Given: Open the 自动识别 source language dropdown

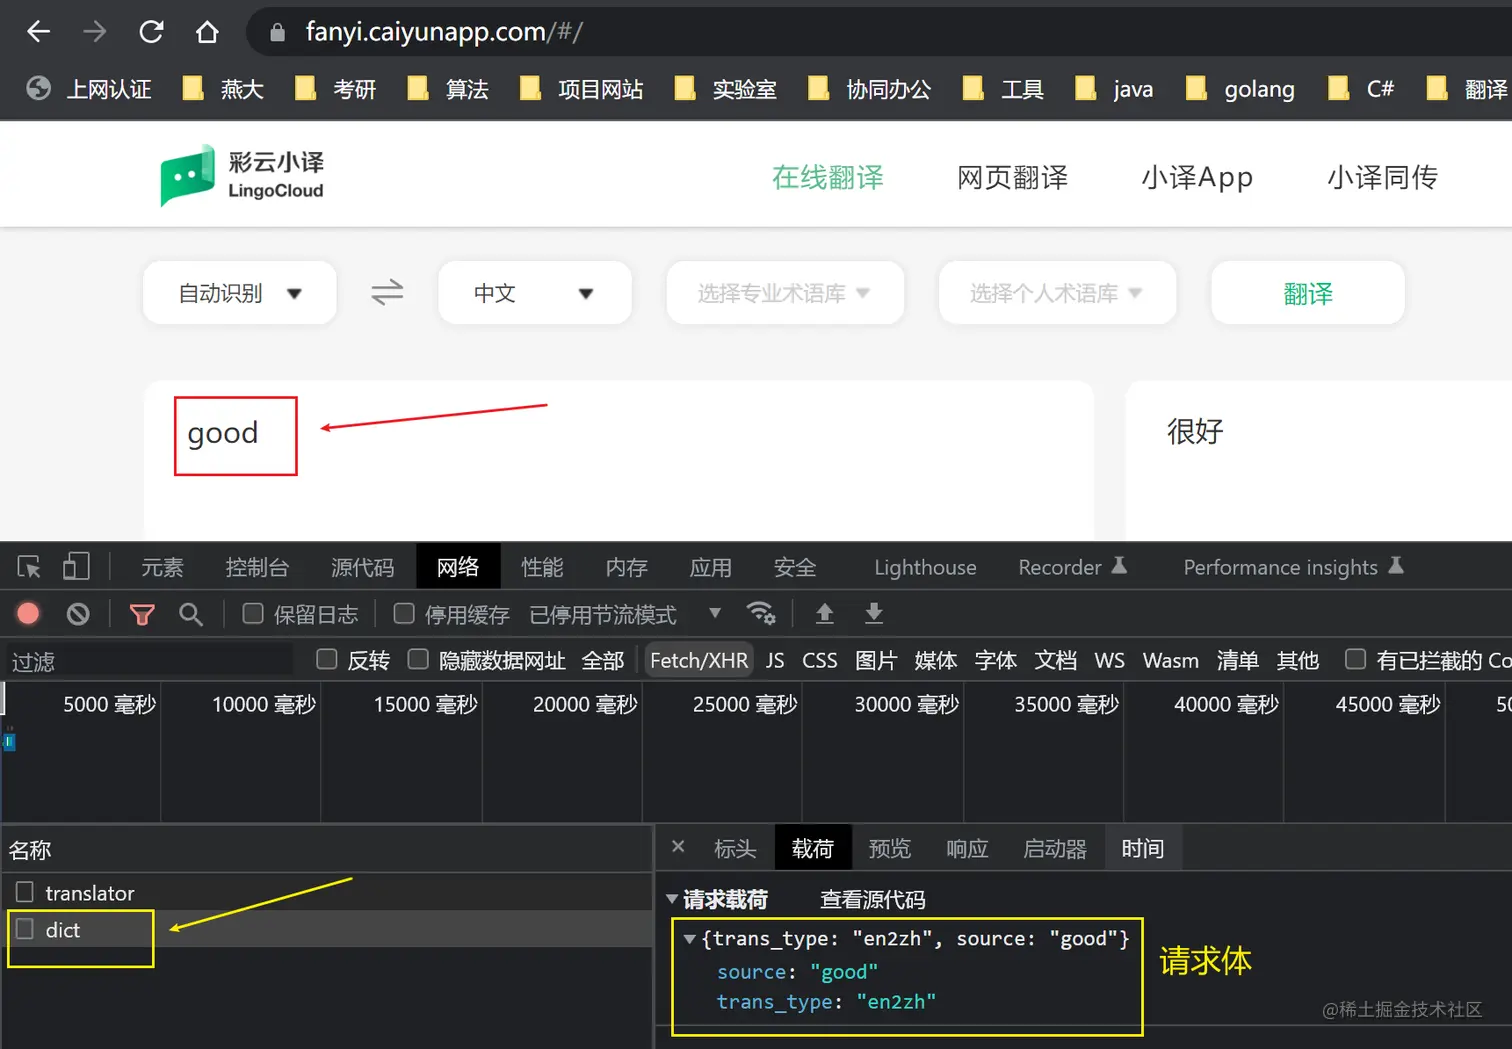Looking at the screenshot, I should [240, 293].
